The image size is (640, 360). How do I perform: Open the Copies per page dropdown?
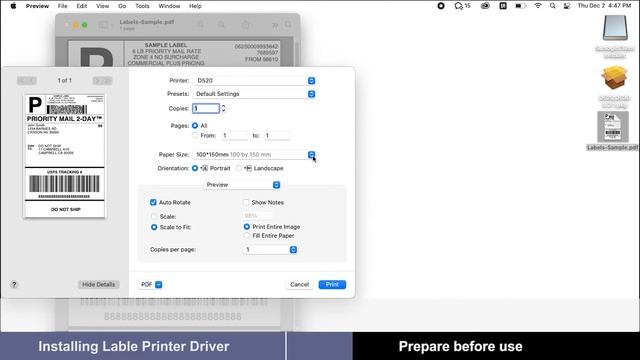[x=270, y=249]
